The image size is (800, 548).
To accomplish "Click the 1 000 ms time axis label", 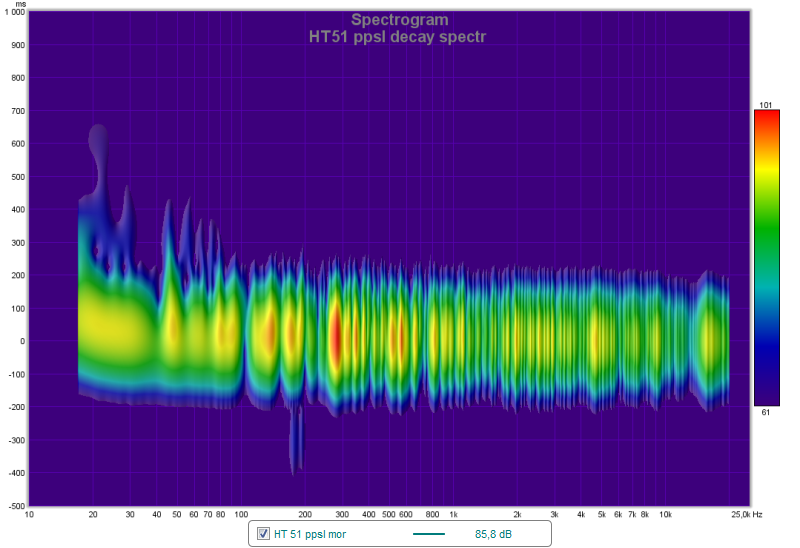I will (x=15, y=12).
